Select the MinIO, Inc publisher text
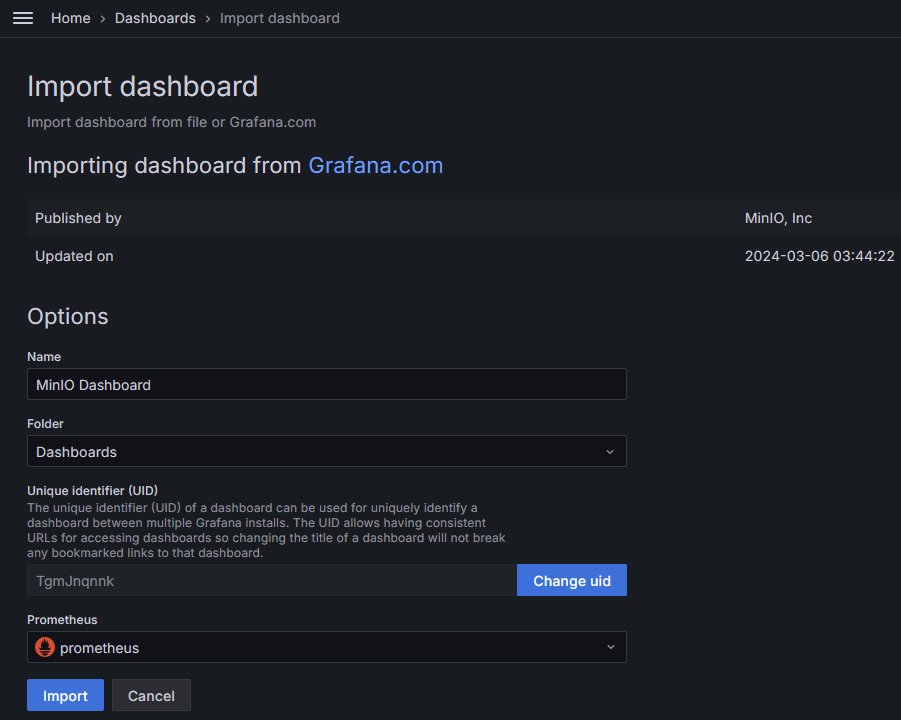 [778, 218]
